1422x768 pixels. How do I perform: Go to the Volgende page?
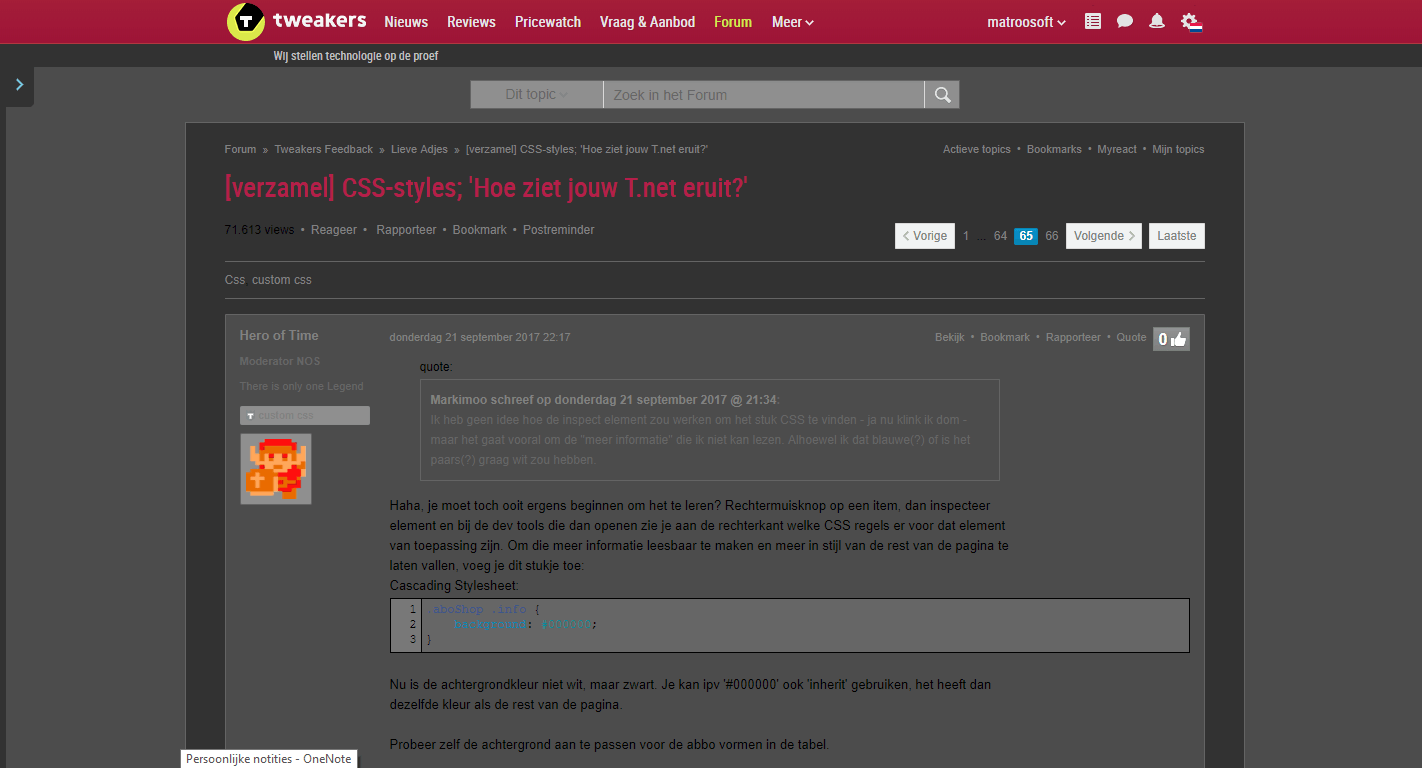[1104, 236]
